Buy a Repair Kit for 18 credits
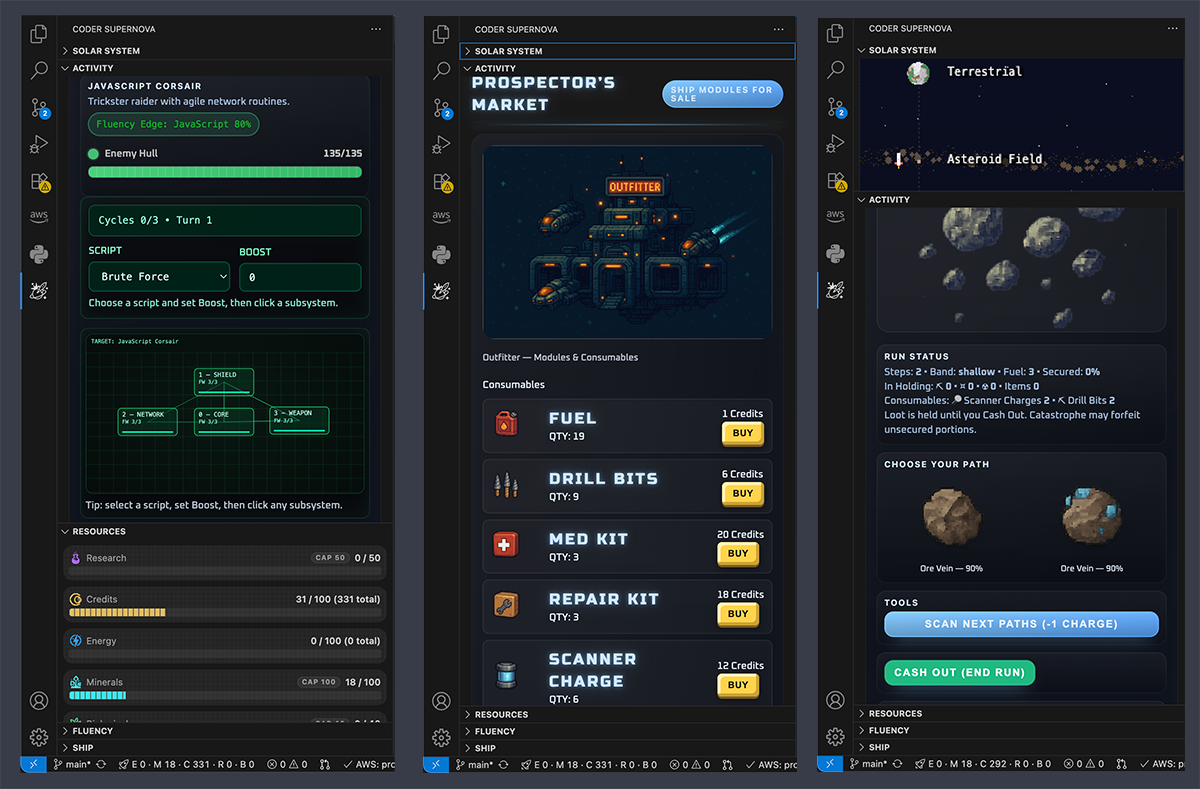This screenshot has height=789, width=1200. click(738, 613)
